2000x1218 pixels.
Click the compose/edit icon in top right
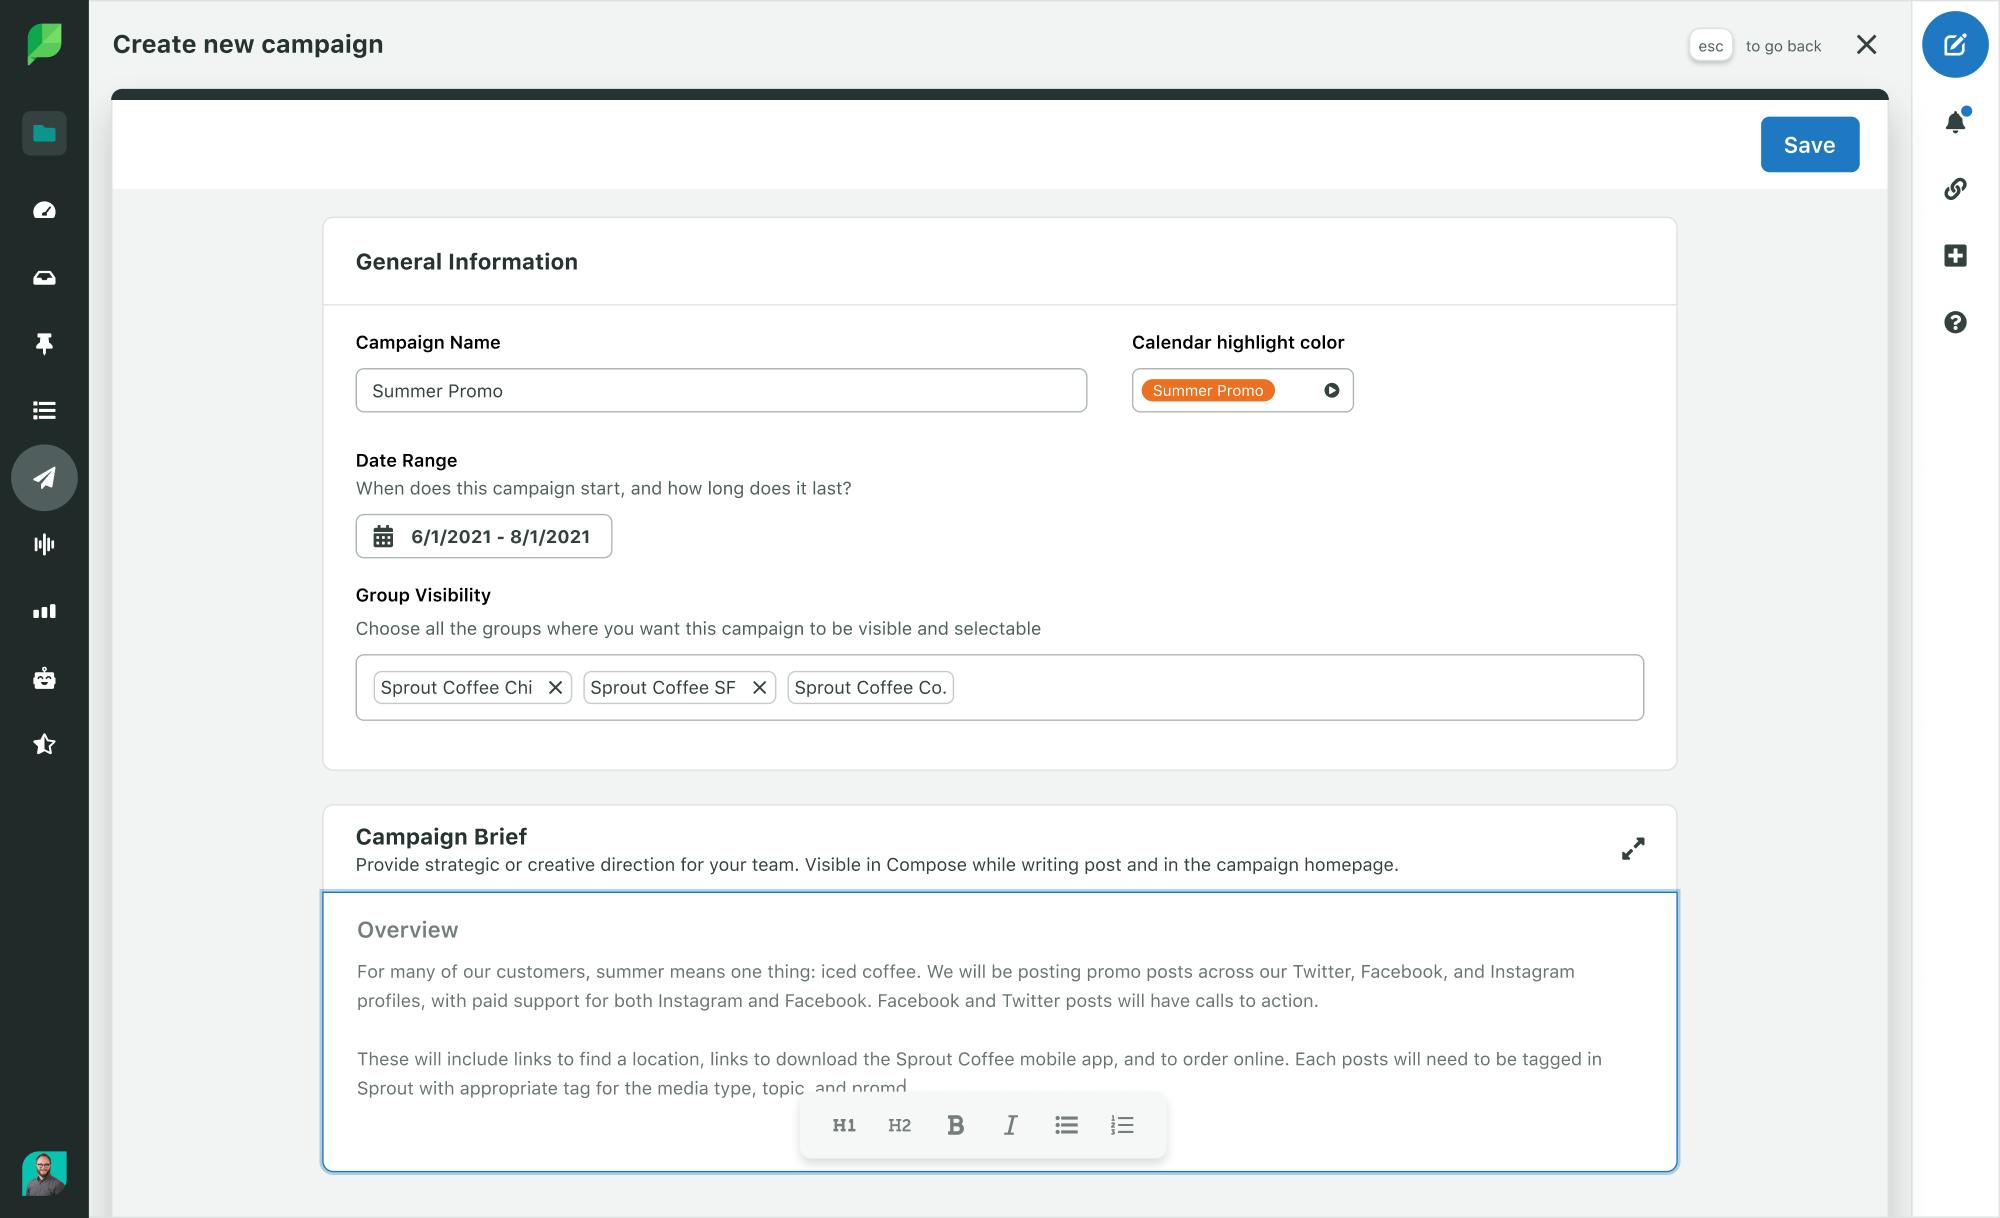pos(1954,43)
